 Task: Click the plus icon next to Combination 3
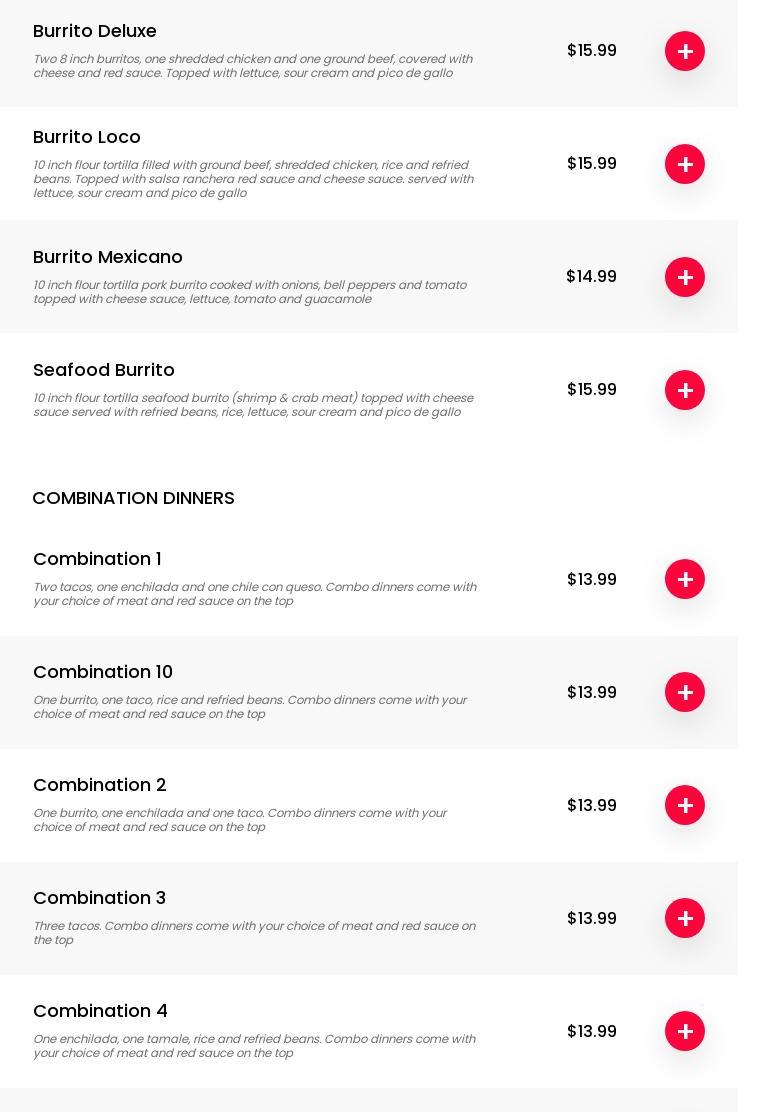coord(685,918)
